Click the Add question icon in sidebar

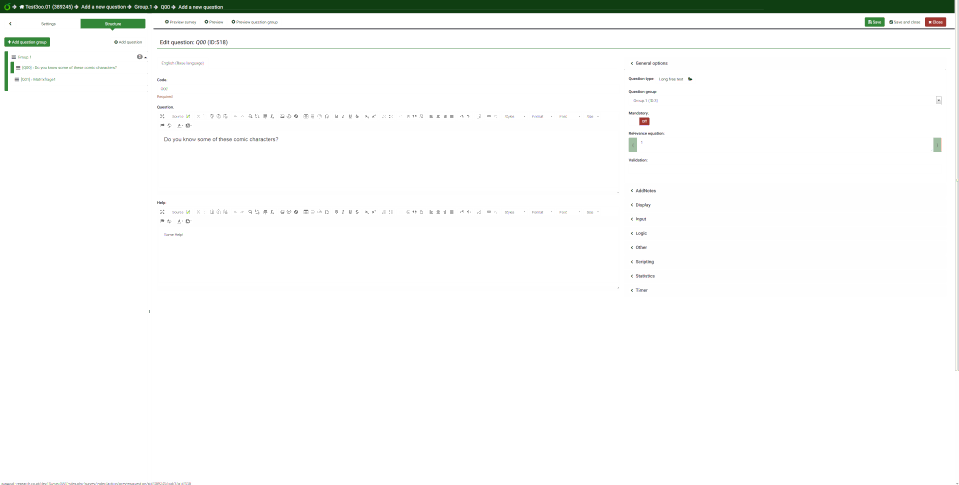pos(127,42)
